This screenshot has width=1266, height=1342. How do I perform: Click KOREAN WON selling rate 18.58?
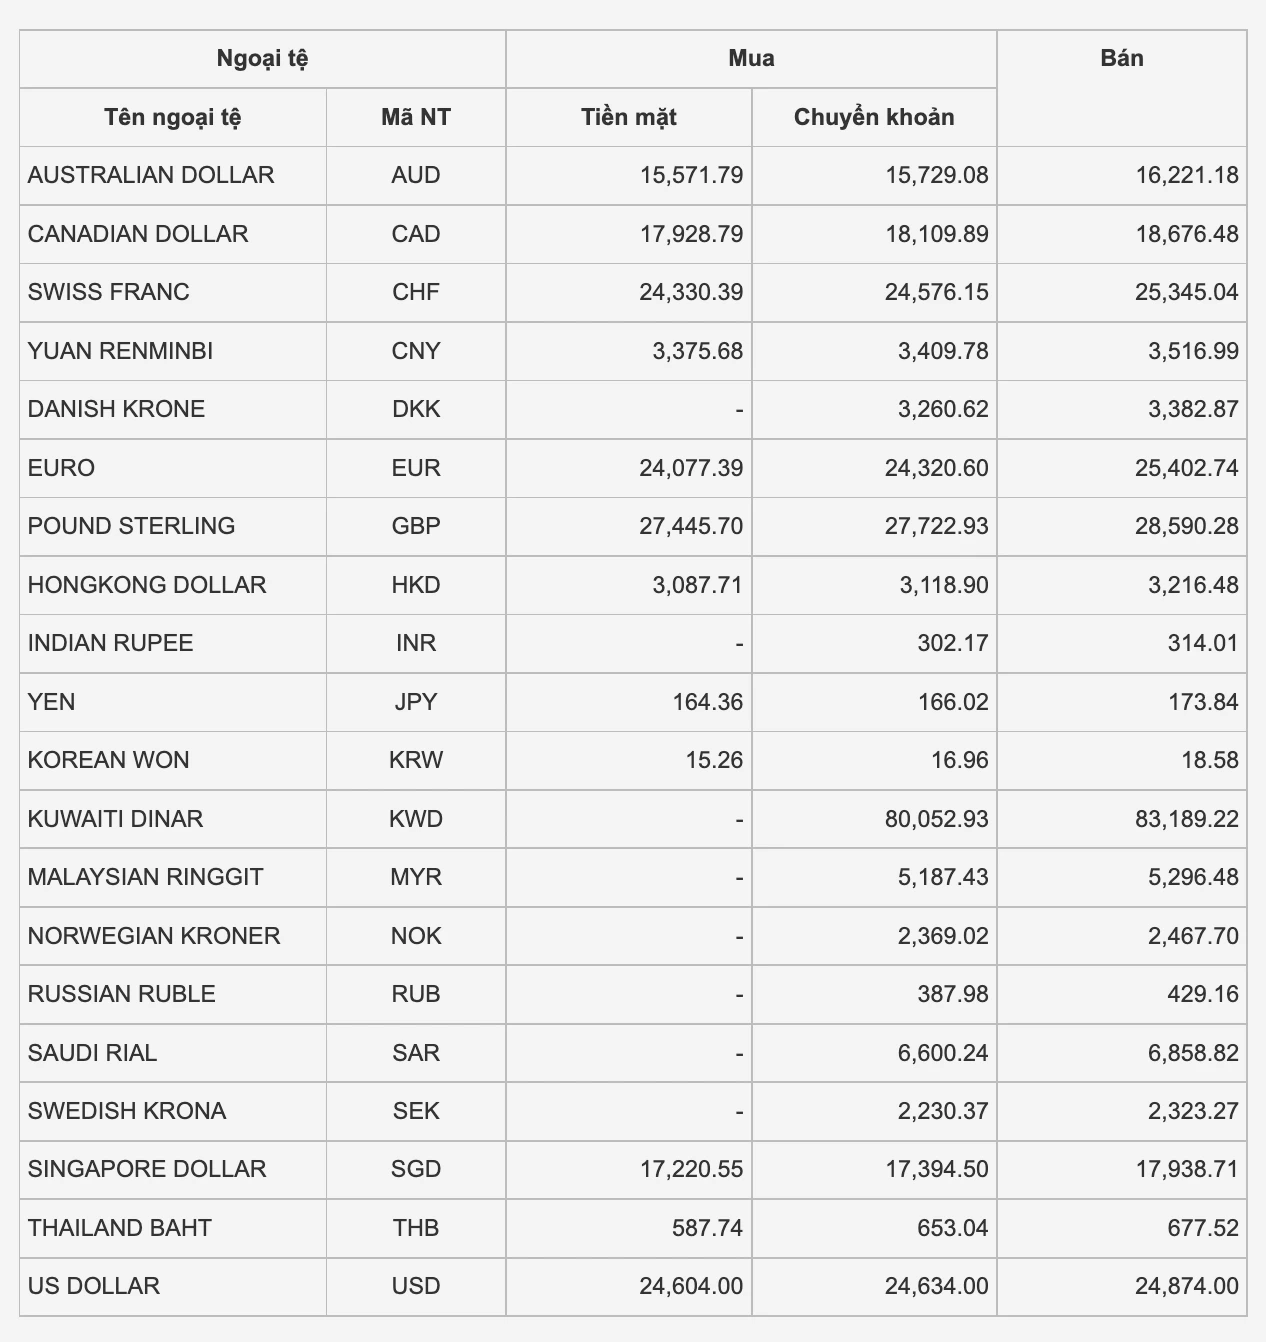coord(1209,760)
